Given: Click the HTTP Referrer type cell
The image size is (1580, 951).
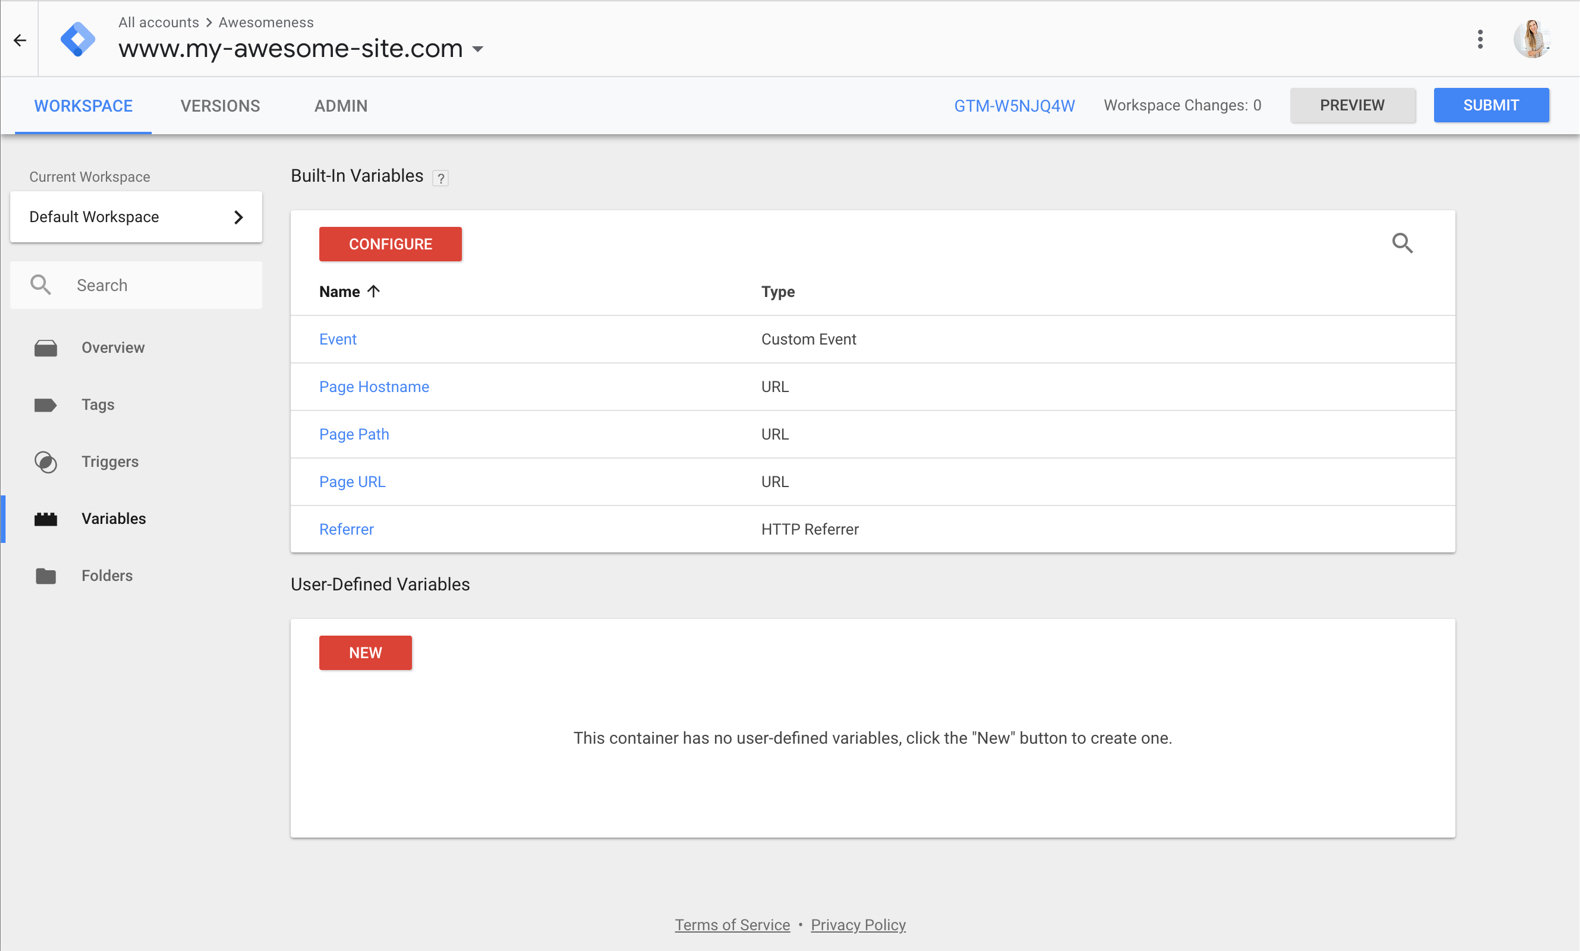Looking at the screenshot, I should [x=810, y=529].
